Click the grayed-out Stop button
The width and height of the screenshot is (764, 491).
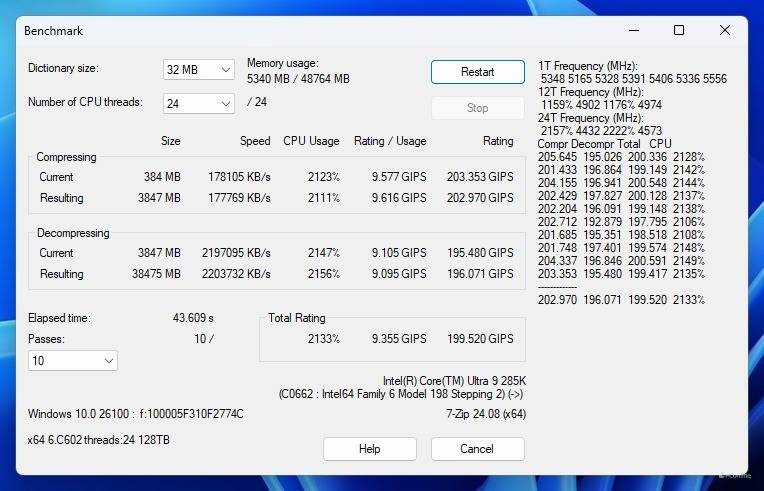coord(478,108)
